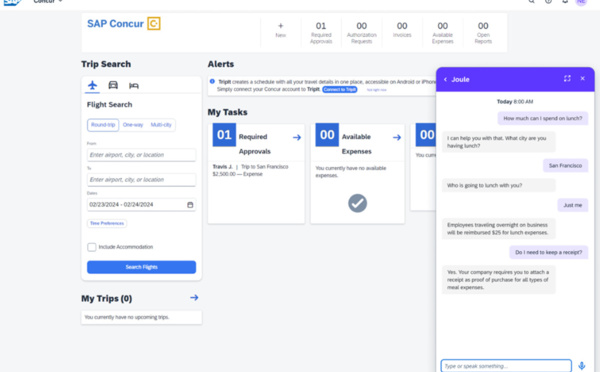Viewport: 600px width, 372px height.
Task: Open notifications bell in top bar
Action: (x=565, y=2)
